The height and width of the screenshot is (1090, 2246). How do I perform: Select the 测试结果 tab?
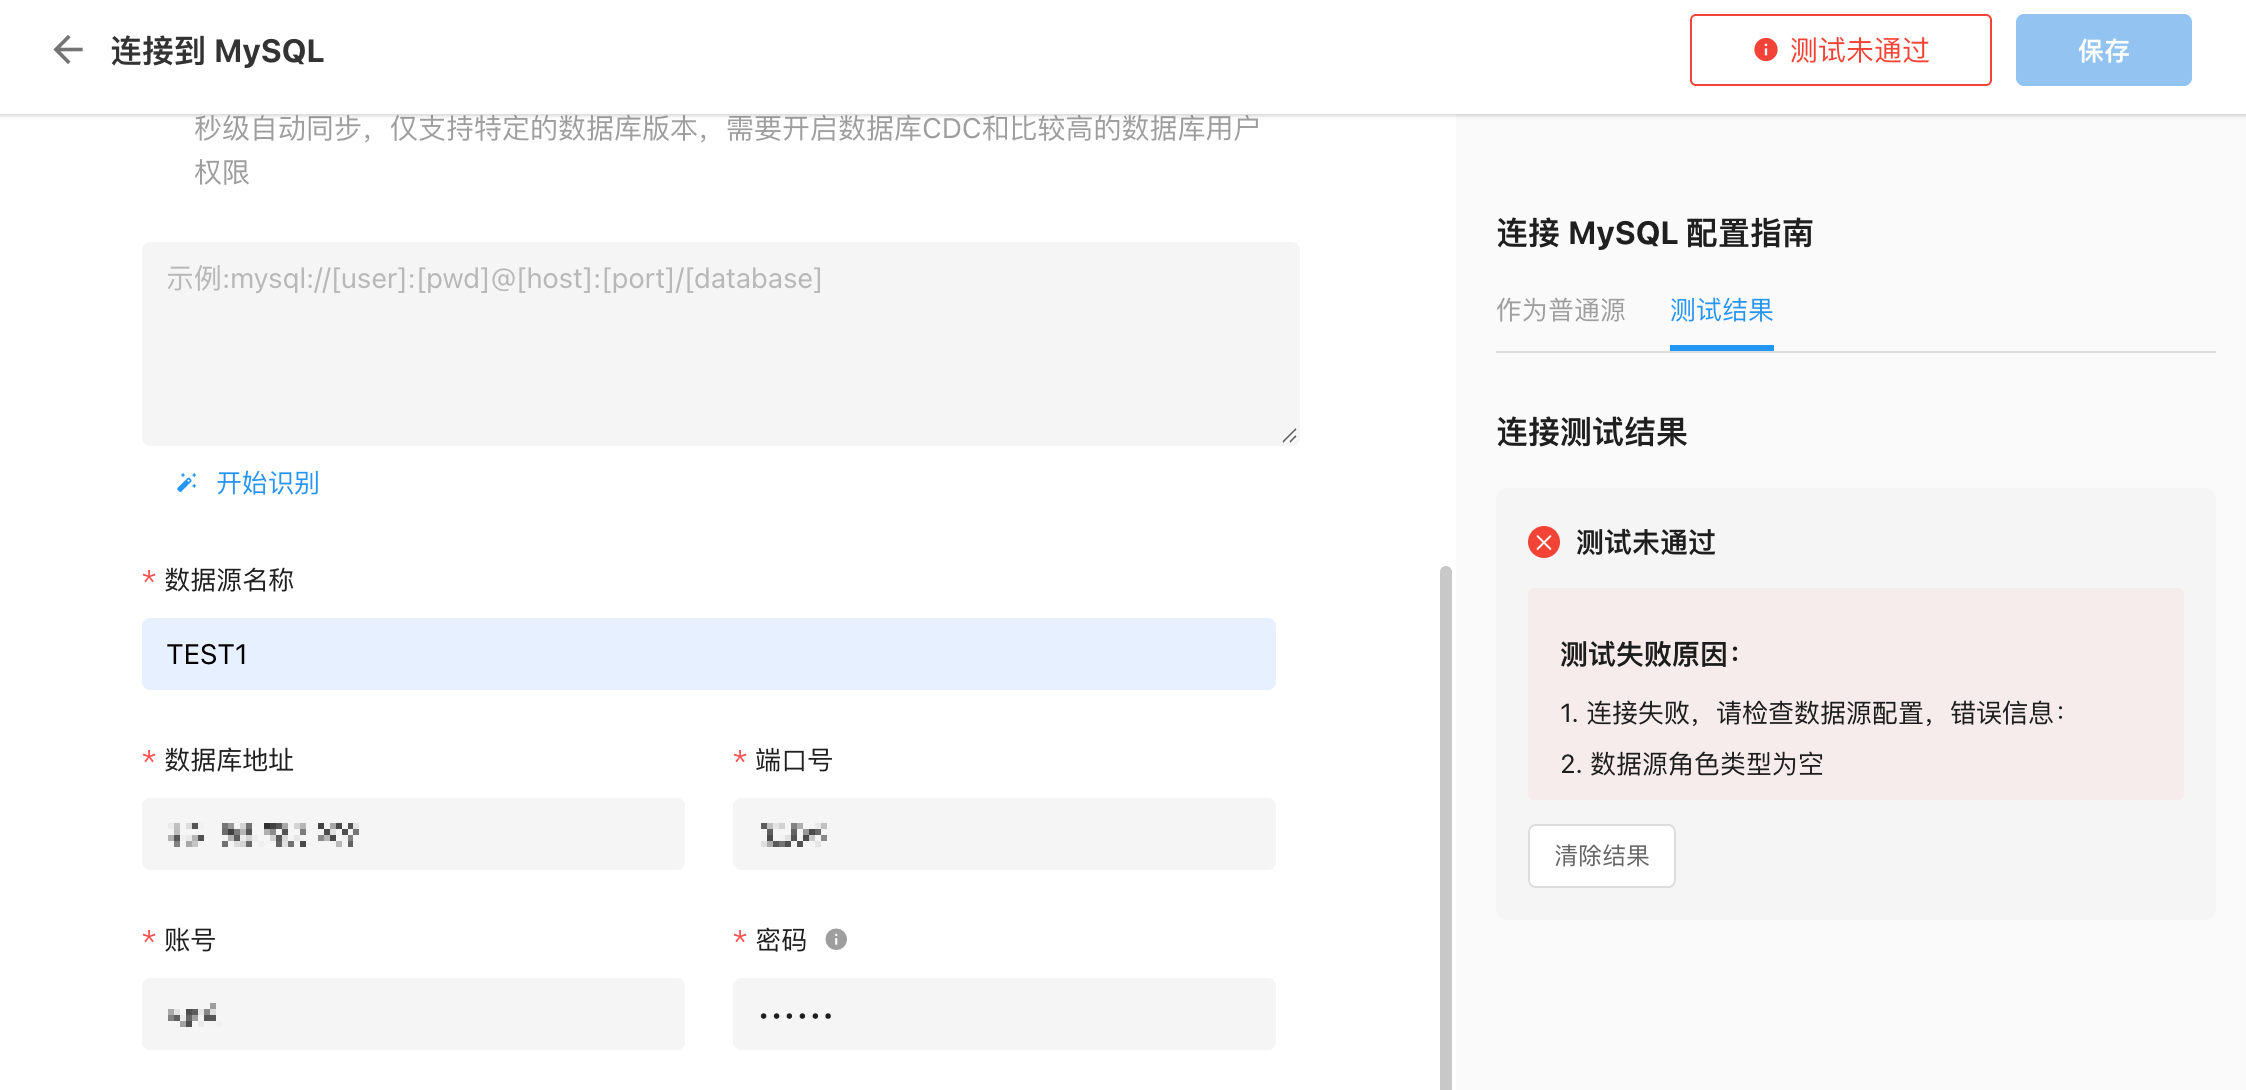1721,310
